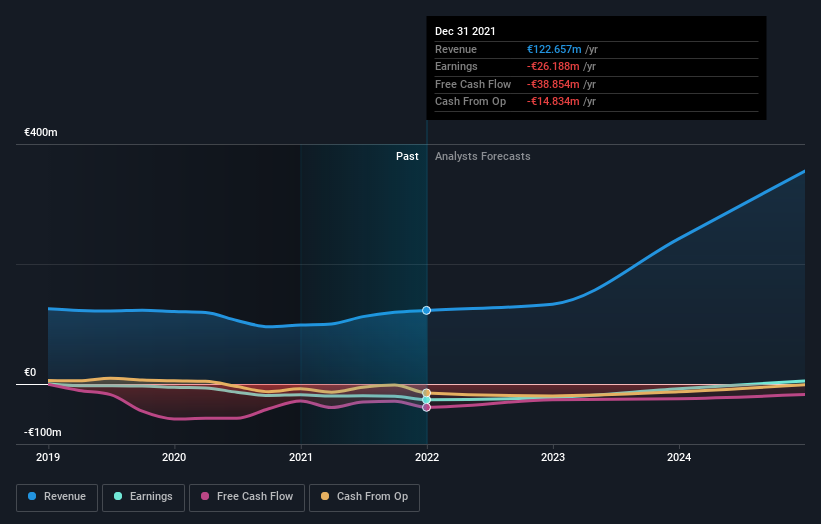Click the 2020 x-axis label

pyautogui.click(x=174, y=458)
